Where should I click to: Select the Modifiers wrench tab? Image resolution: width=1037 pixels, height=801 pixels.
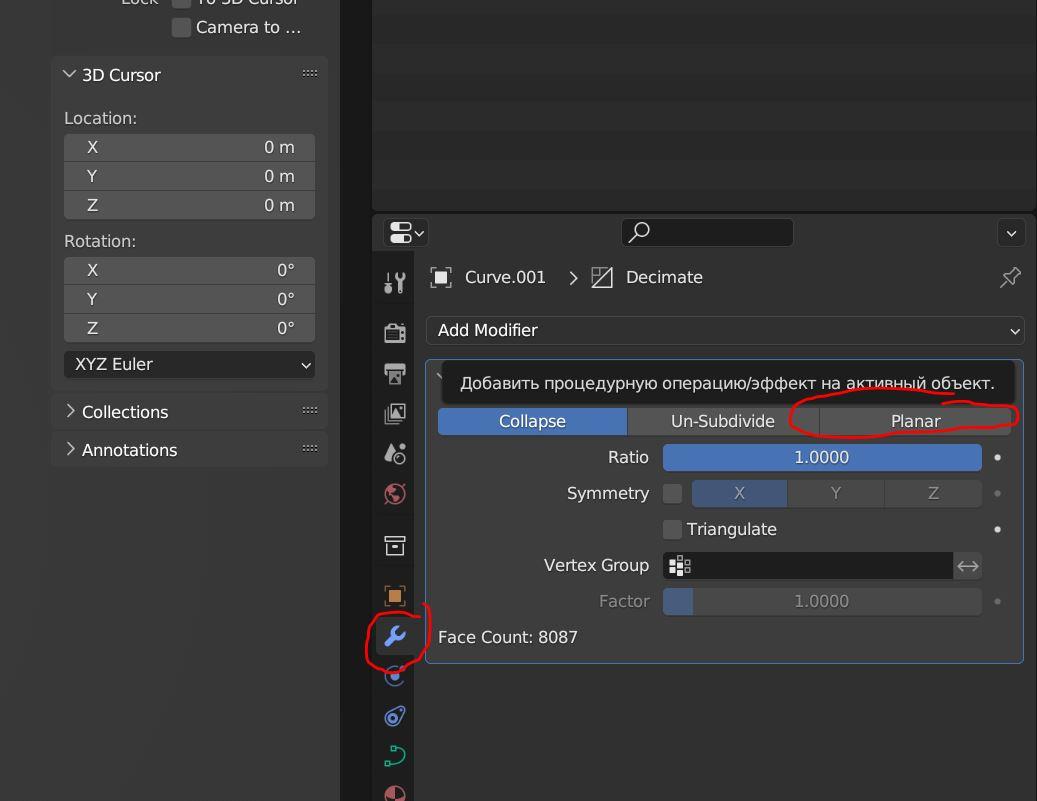(395, 636)
